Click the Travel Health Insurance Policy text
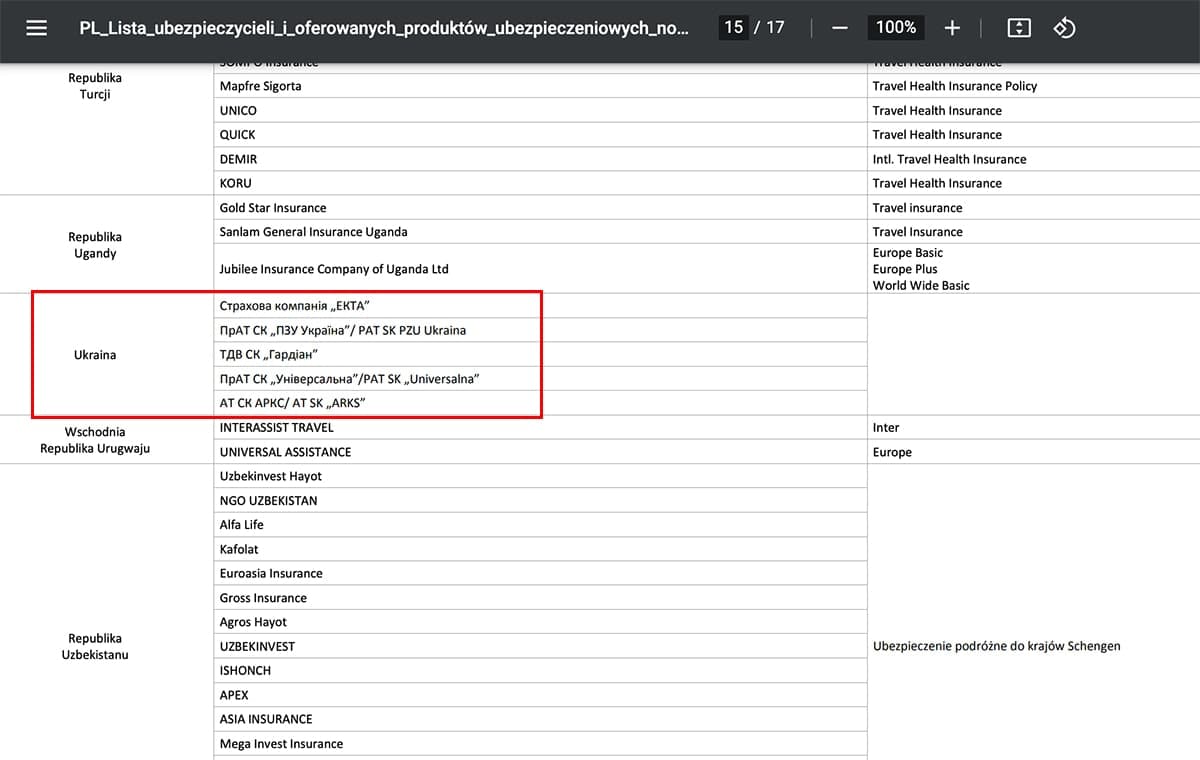This screenshot has width=1200, height=760. 955,86
